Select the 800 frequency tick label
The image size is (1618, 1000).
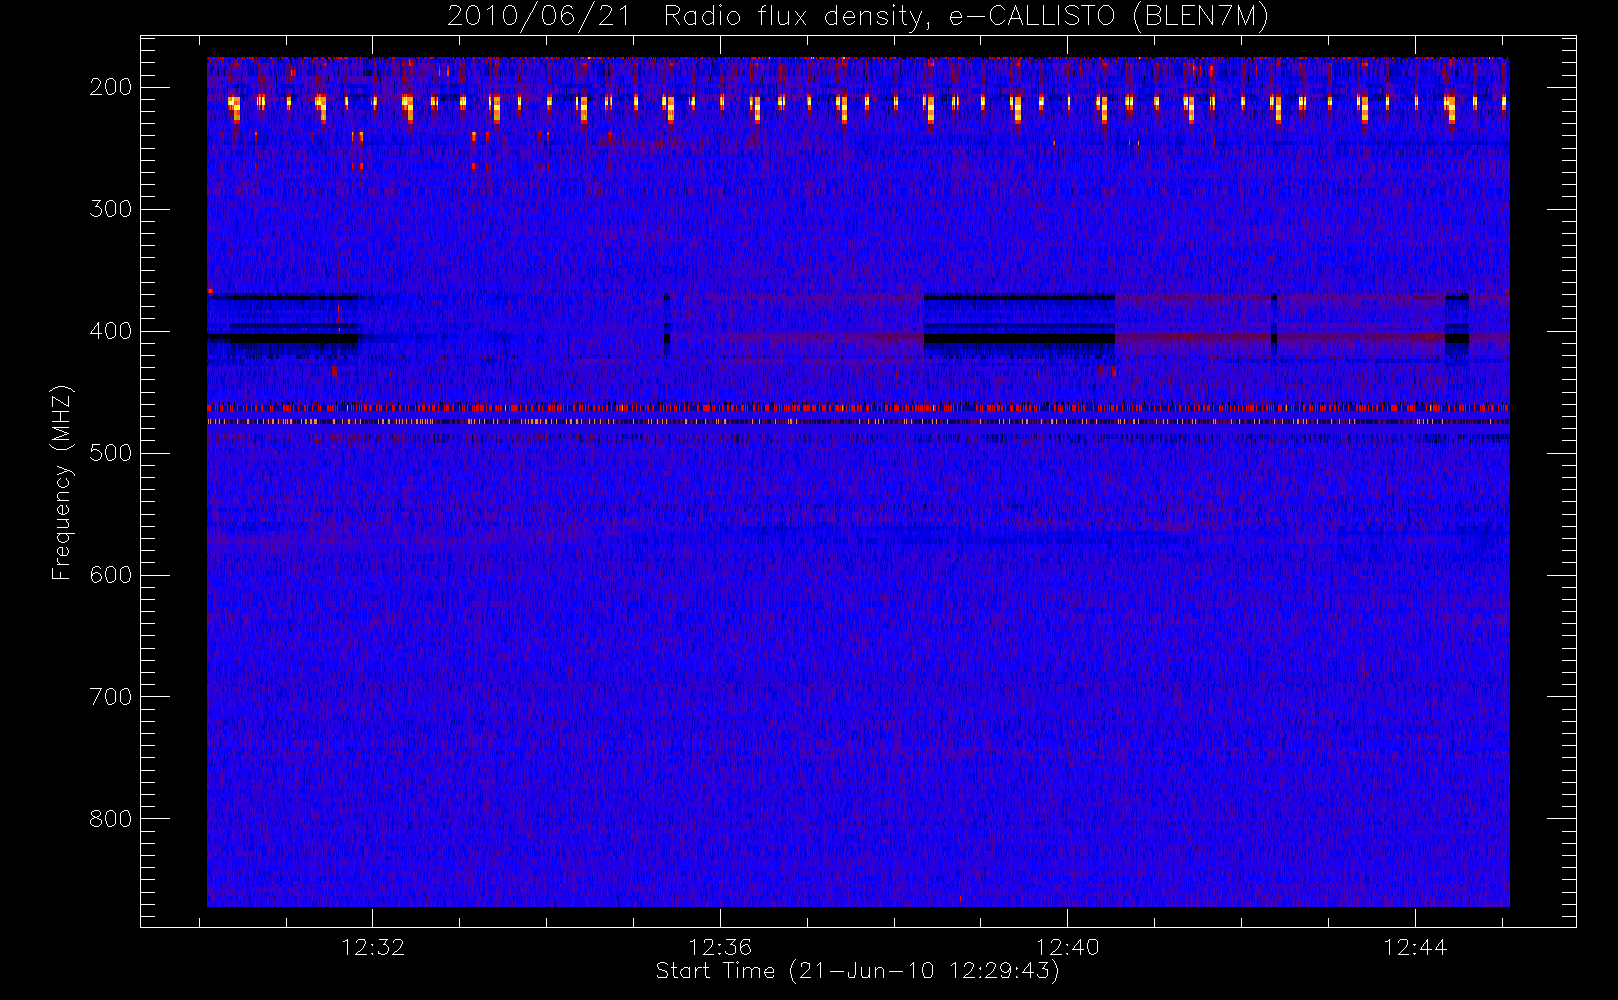coord(111,819)
